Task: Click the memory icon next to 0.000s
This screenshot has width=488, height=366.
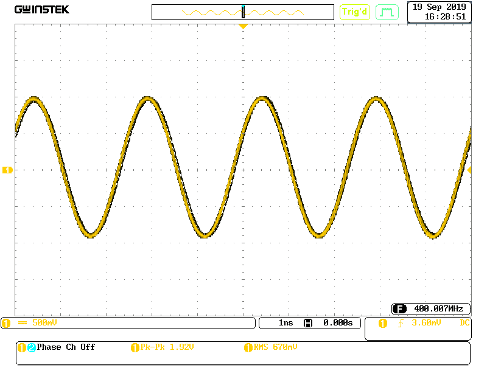Action: [308, 323]
